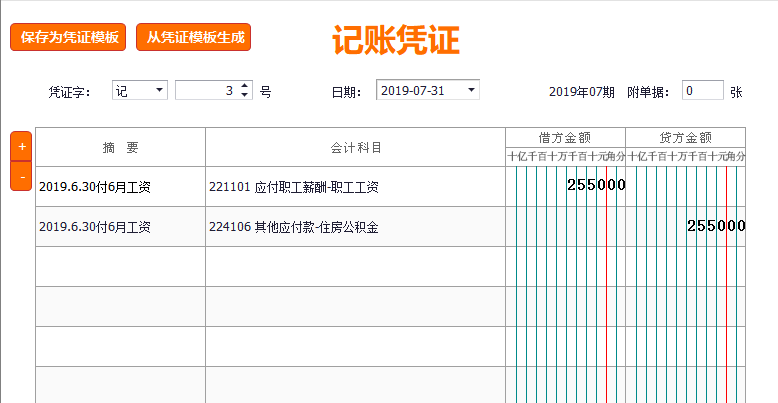Select 其他应付款-住房公积金 account cell
The image size is (778, 403).
355,227
